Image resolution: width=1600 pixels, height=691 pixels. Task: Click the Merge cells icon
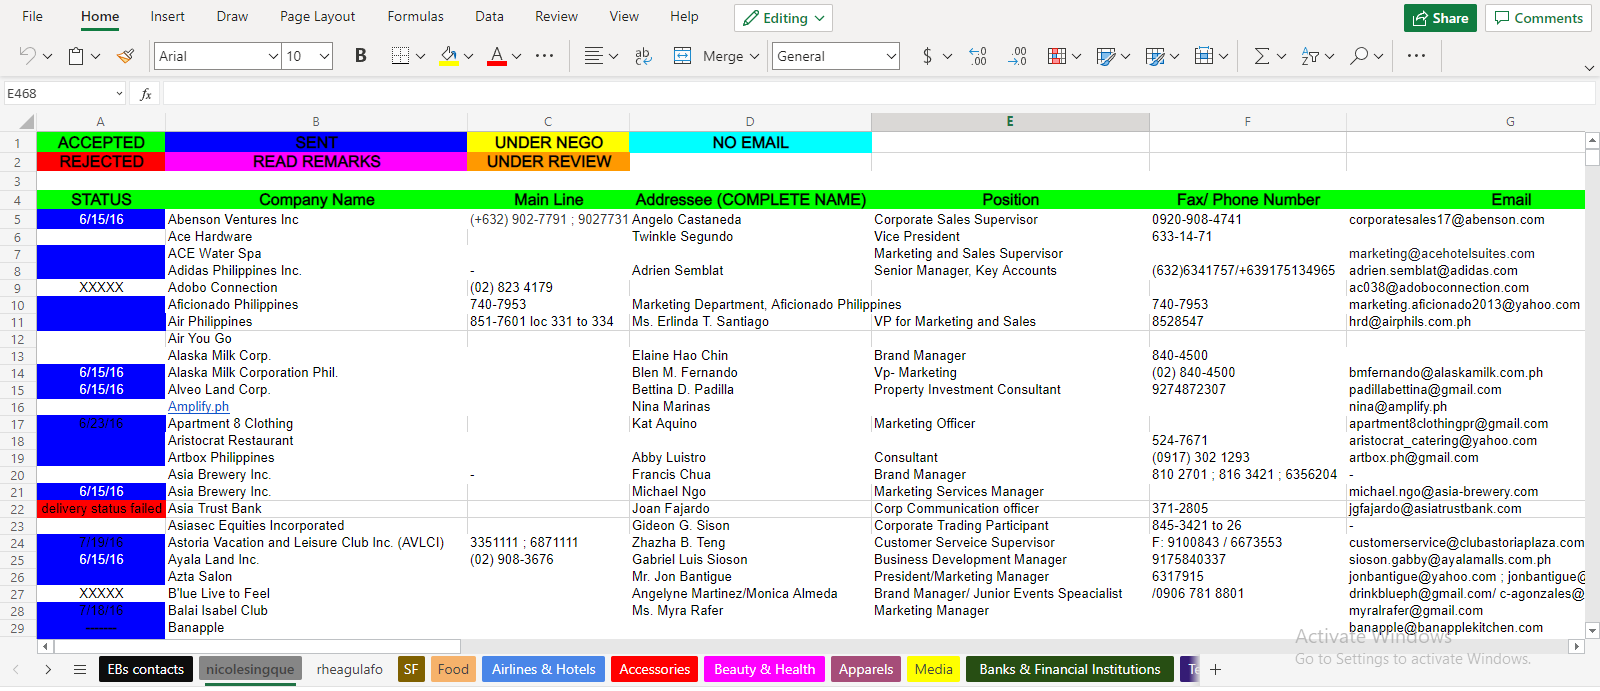coord(682,56)
